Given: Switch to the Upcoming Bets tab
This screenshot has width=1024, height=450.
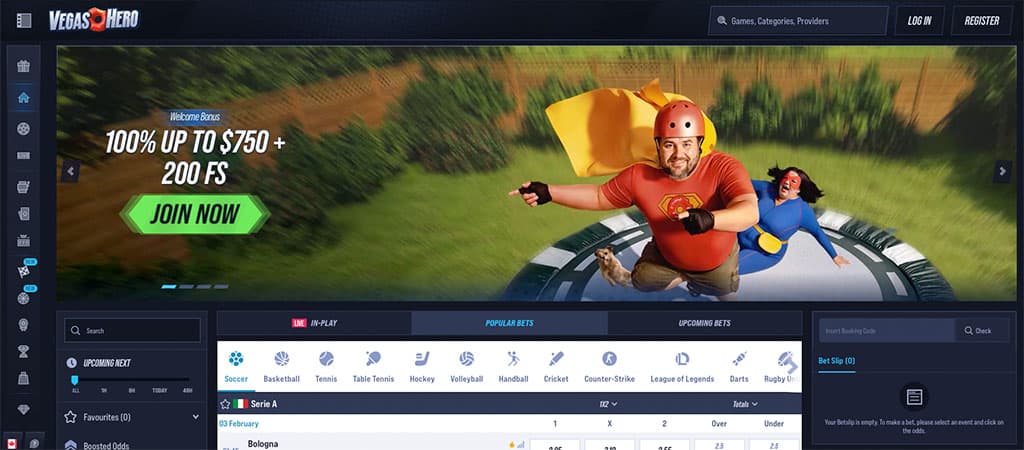Looking at the screenshot, I should coord(704,323).
